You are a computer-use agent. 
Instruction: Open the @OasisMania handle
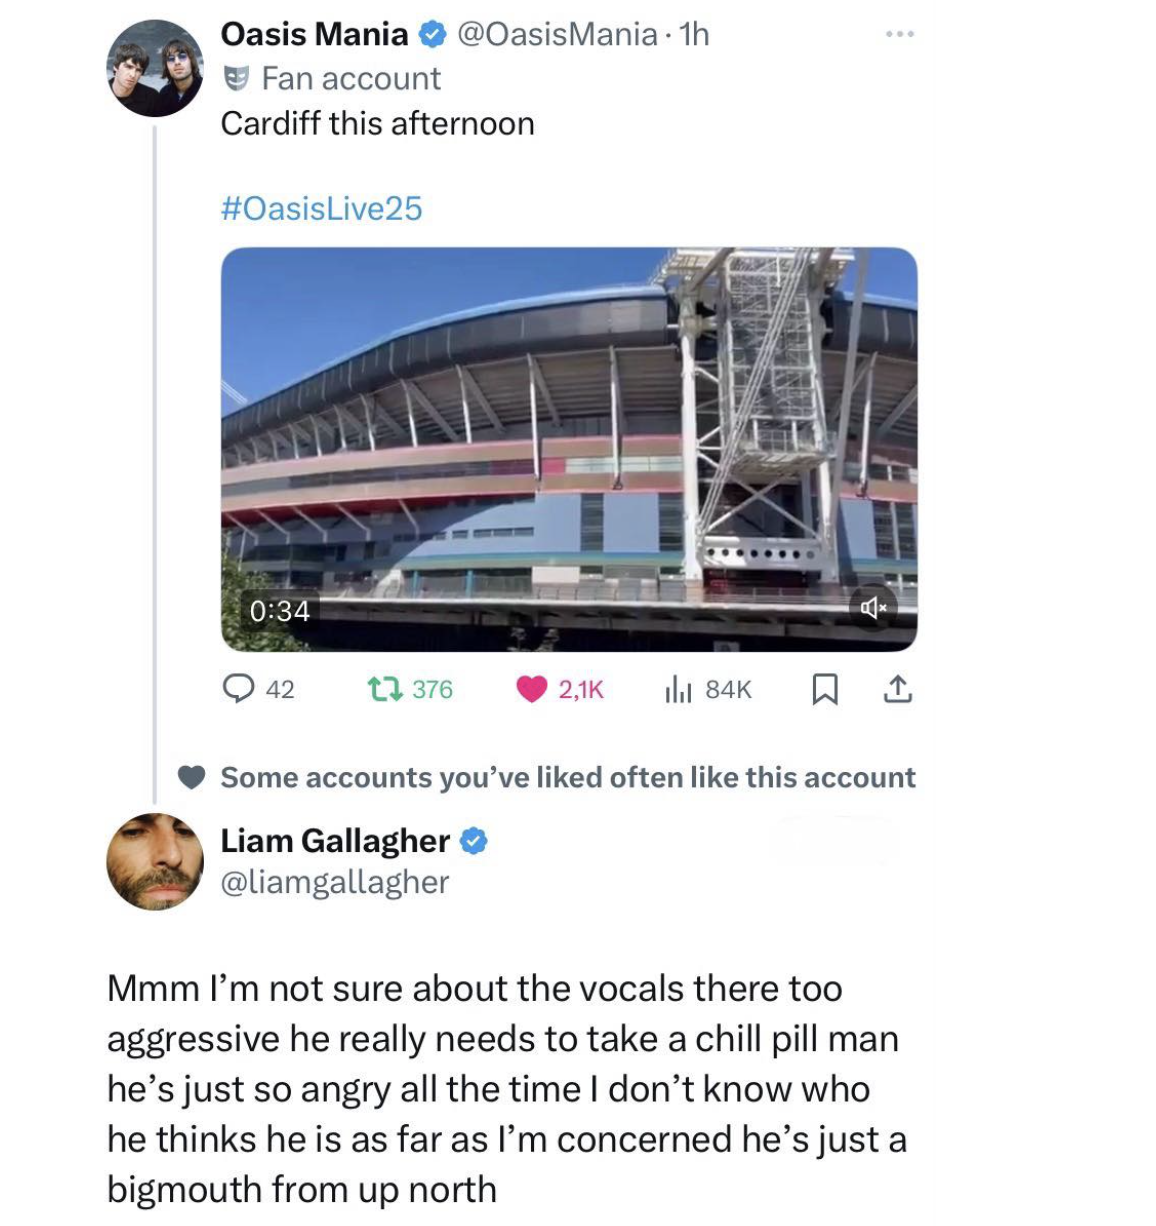pyautogui.click(x=557, y=35)
